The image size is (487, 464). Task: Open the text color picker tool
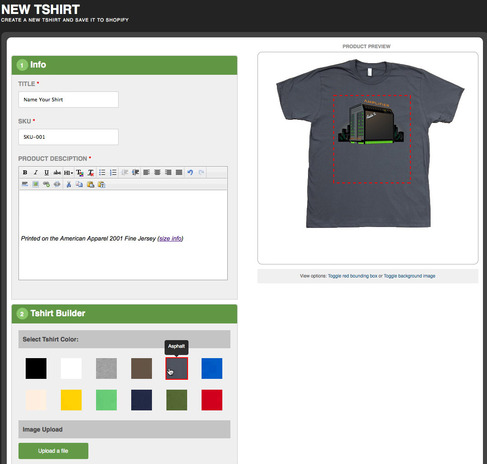80,172
